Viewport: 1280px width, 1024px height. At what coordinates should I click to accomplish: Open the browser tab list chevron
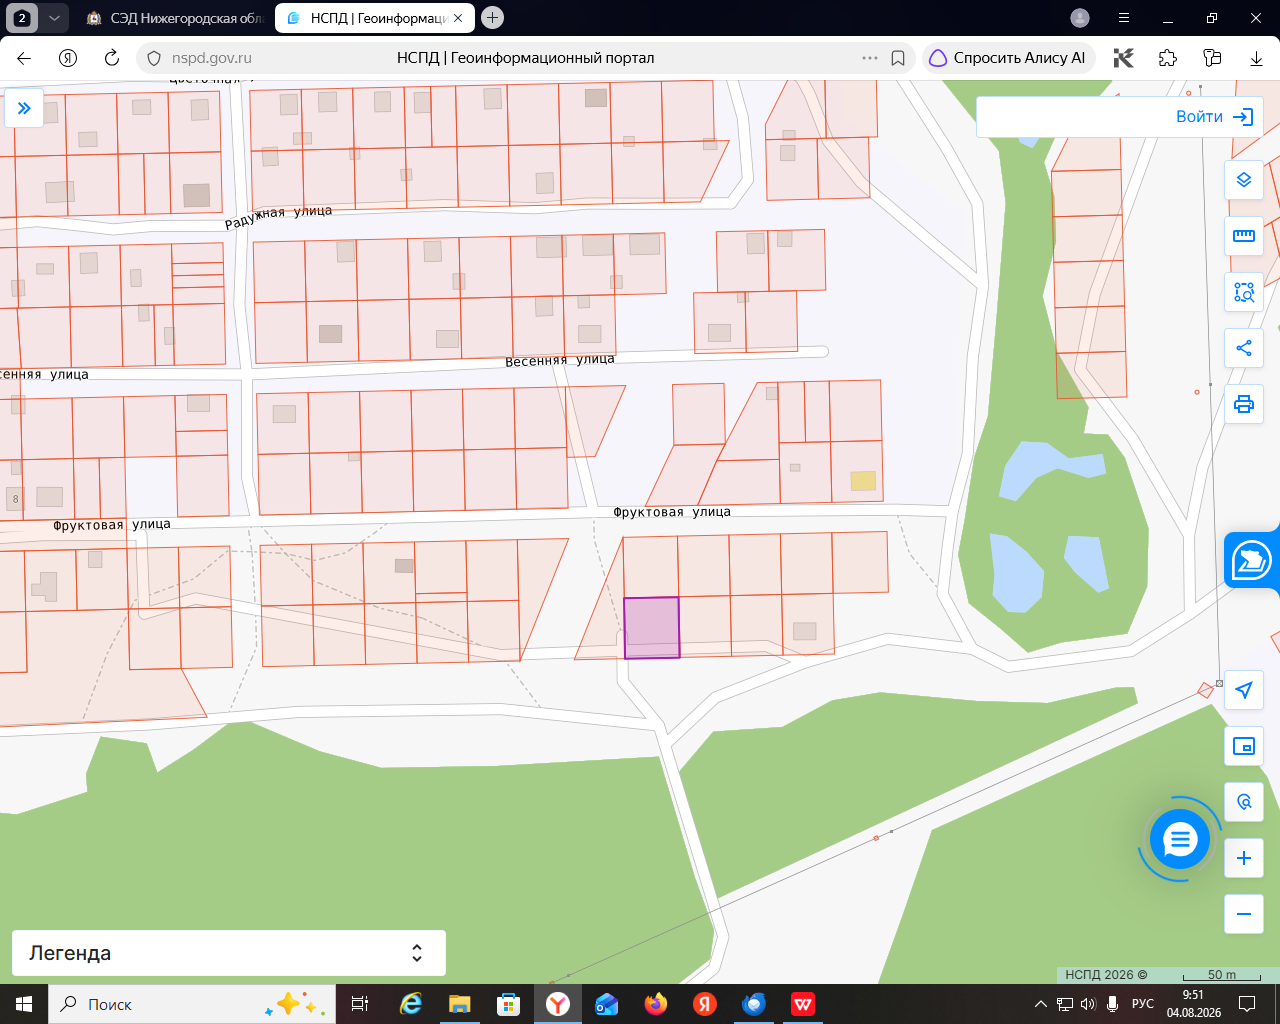tap(54, 18)
